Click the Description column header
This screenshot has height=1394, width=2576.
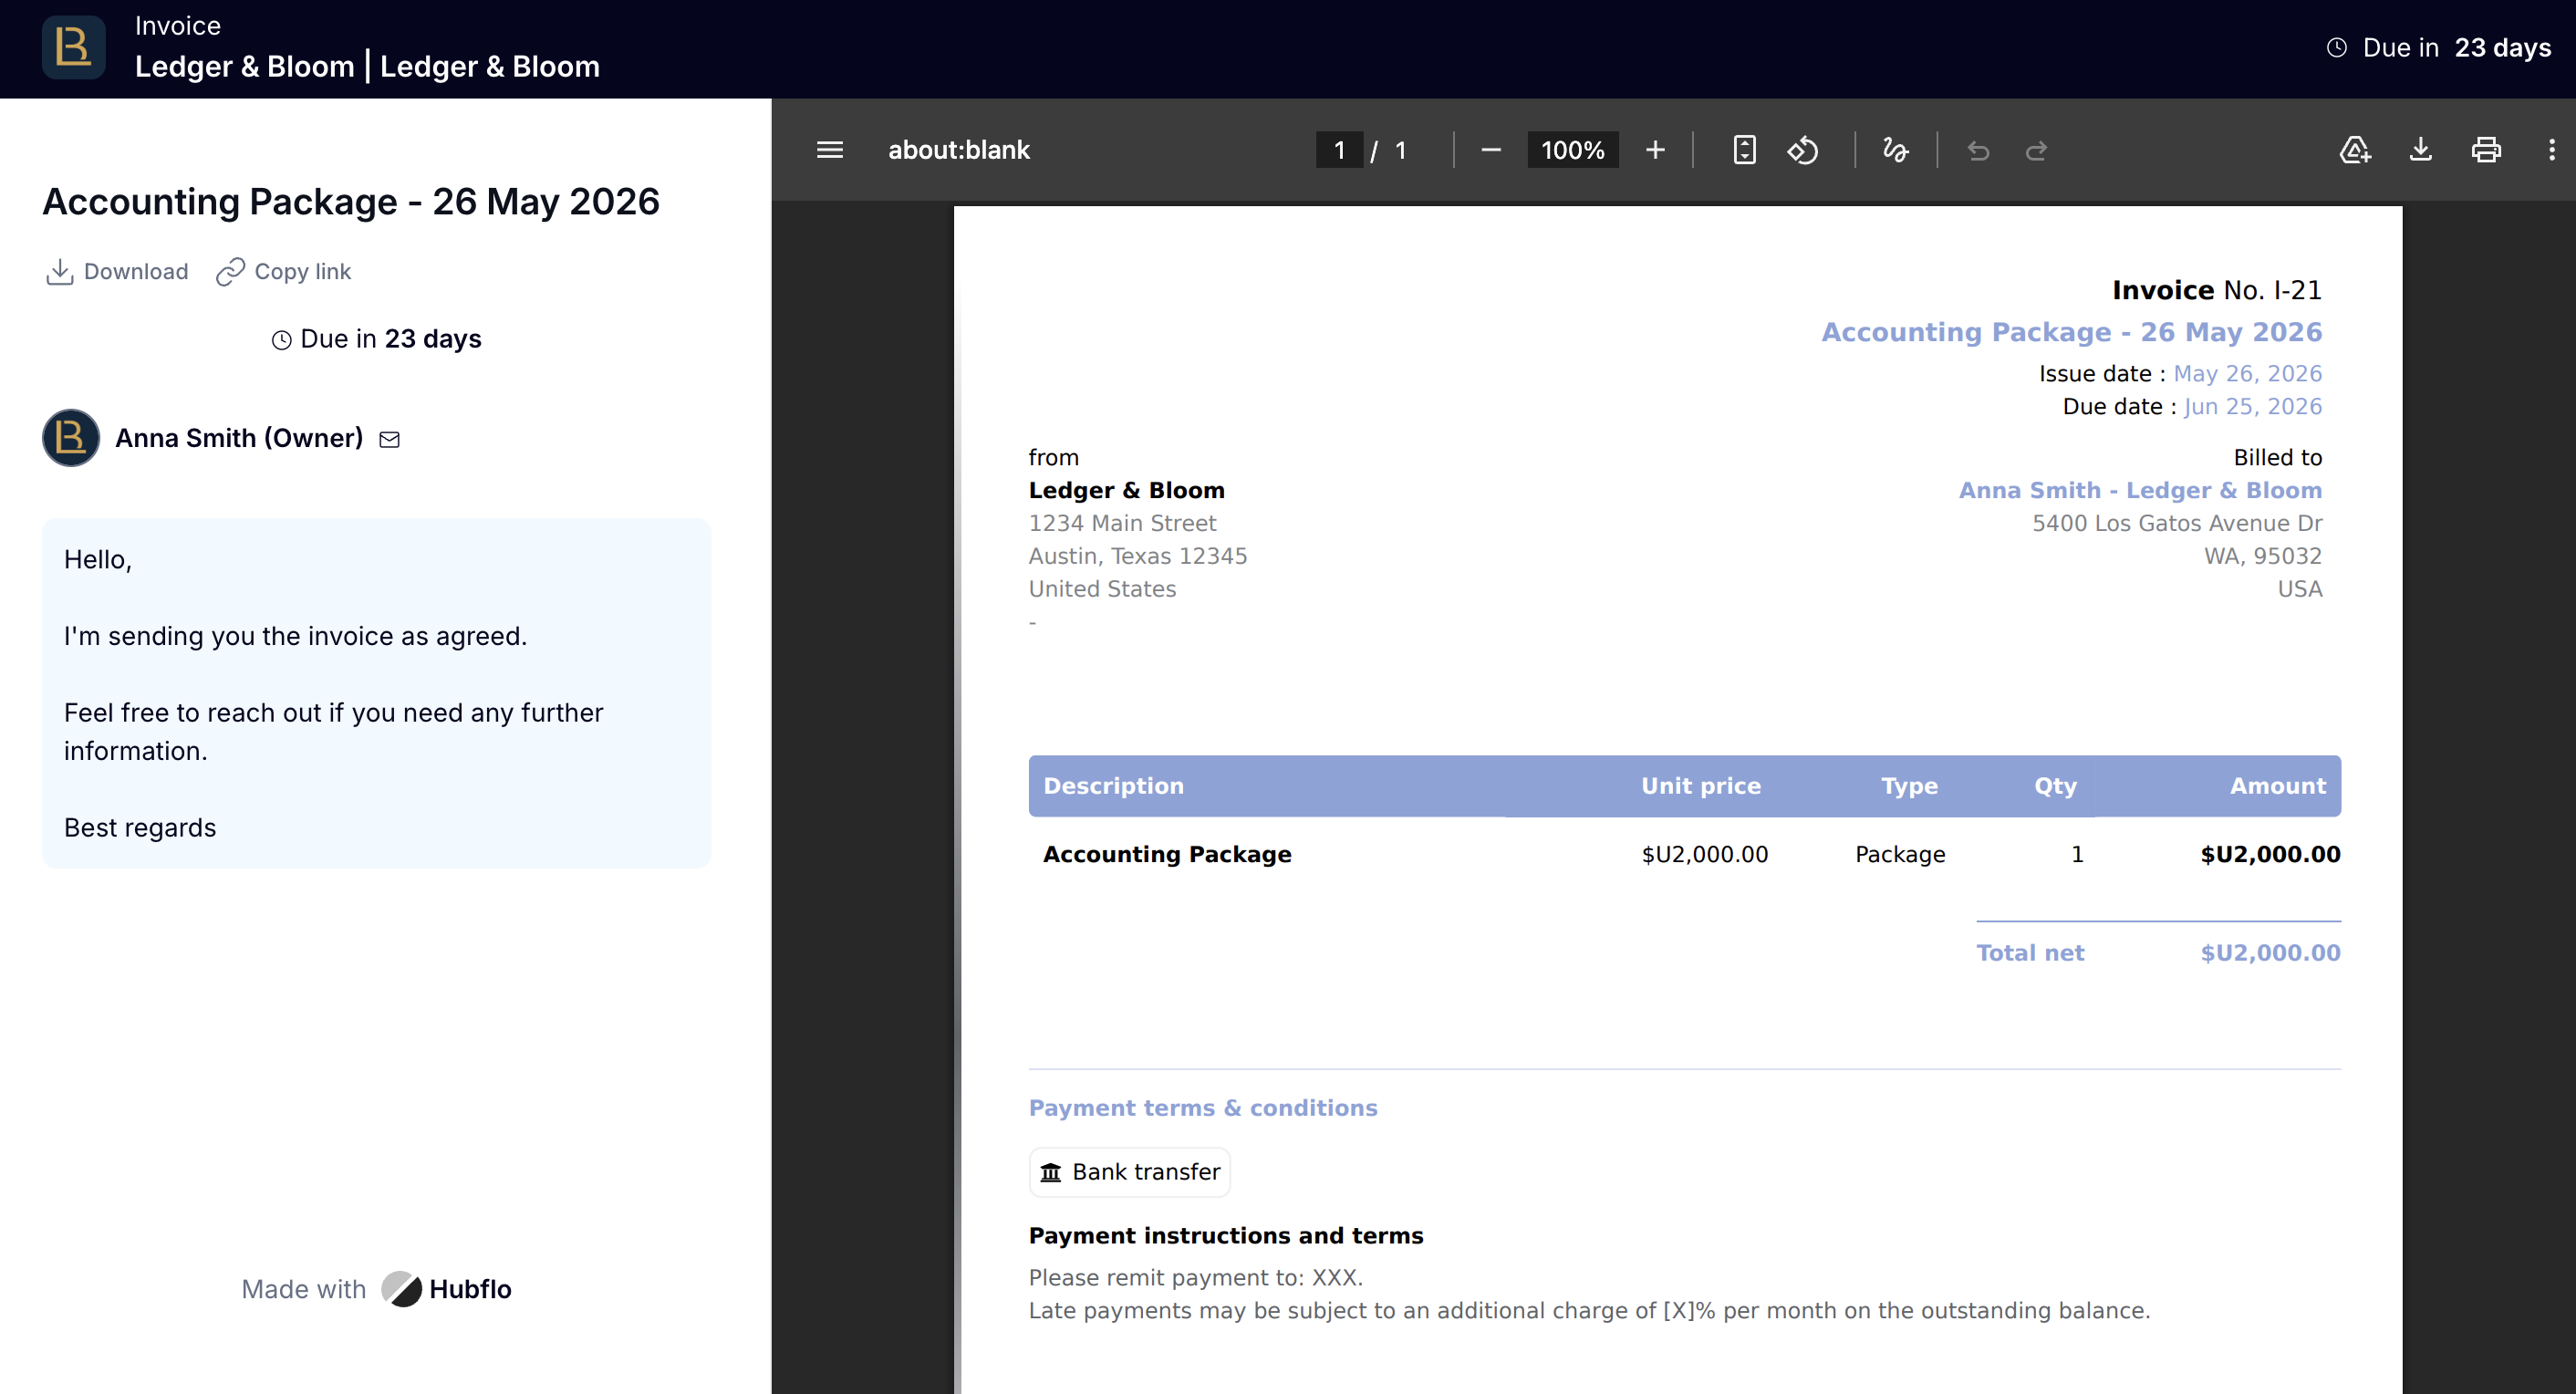tap(1113, 786)
